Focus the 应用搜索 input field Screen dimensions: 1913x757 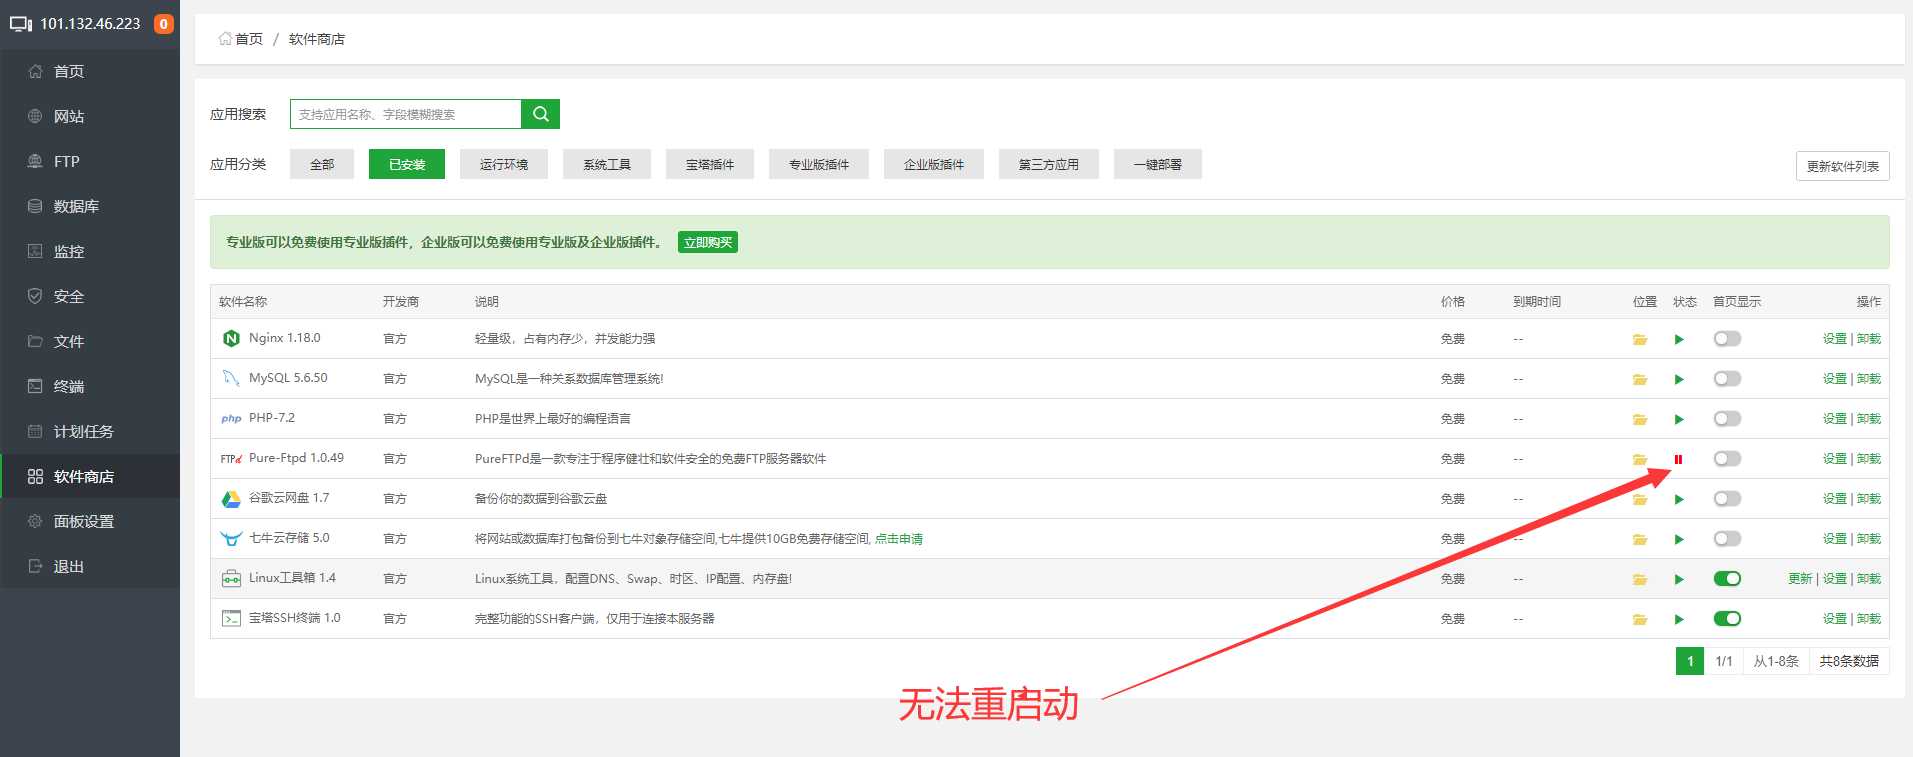(406, 114)
